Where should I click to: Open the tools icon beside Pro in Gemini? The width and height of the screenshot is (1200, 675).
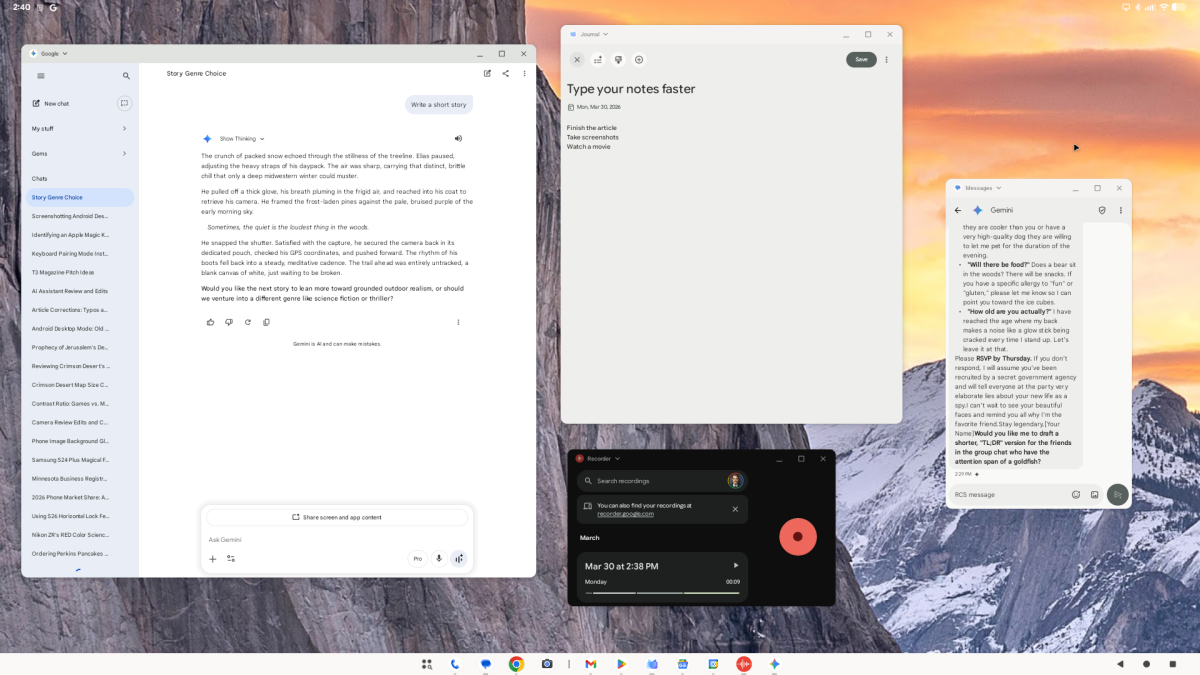pyautogui.click(x=231, y=558)
